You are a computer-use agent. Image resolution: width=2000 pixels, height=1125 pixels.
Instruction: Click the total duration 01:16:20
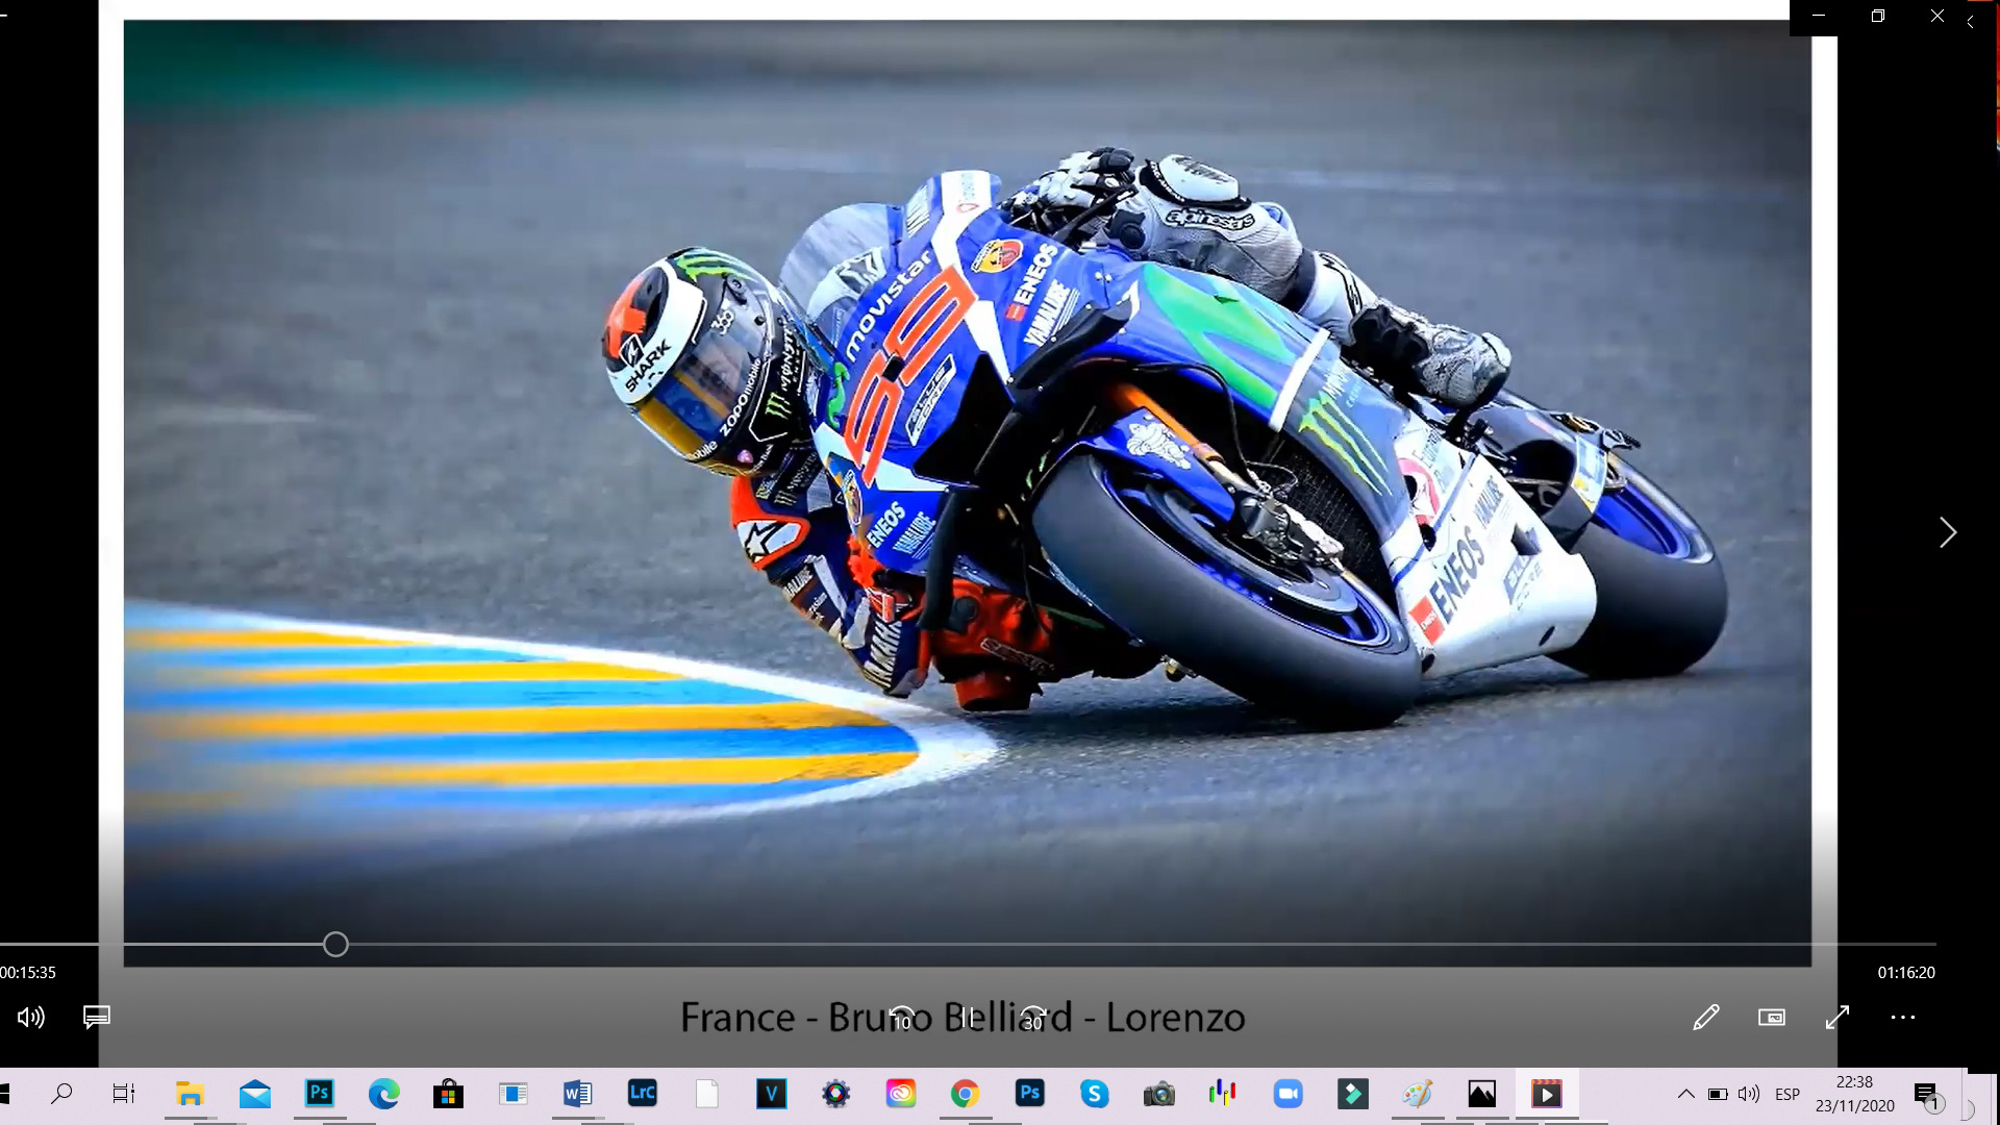point(1906,972)
